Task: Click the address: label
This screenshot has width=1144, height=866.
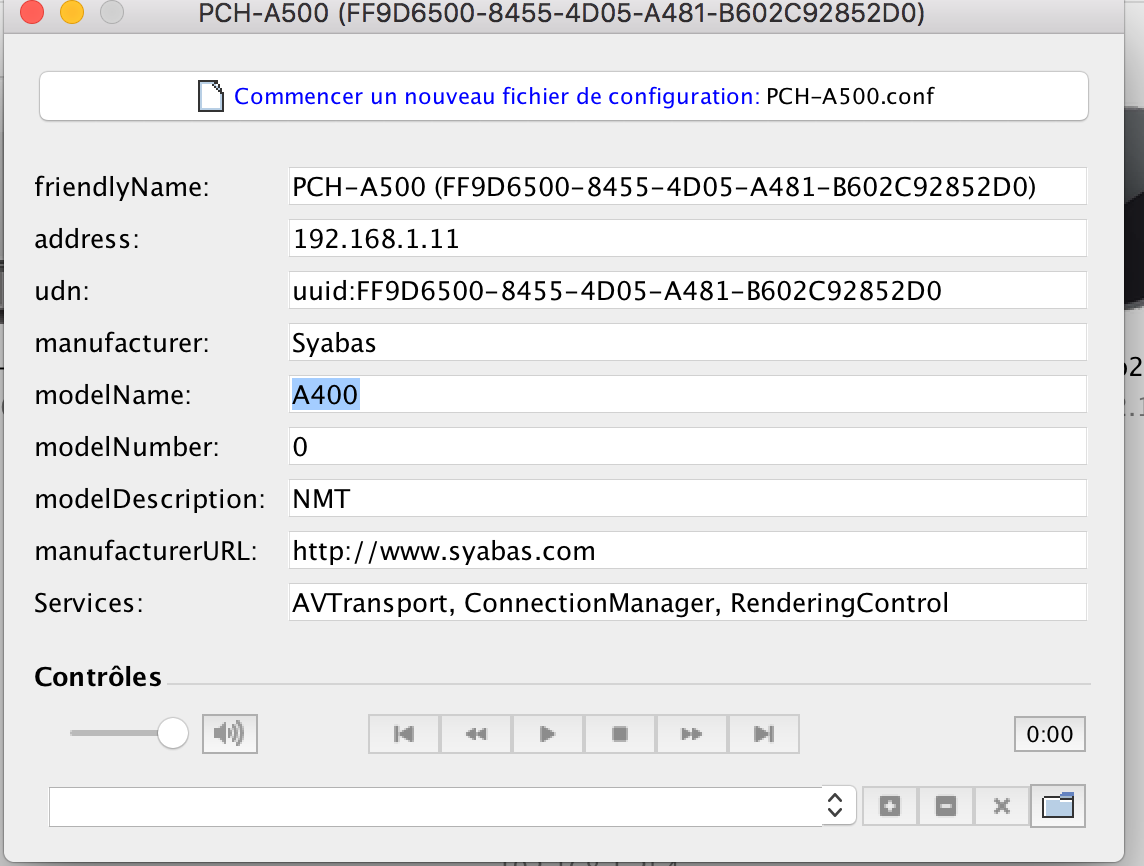Action: click(x=87, y=239)
